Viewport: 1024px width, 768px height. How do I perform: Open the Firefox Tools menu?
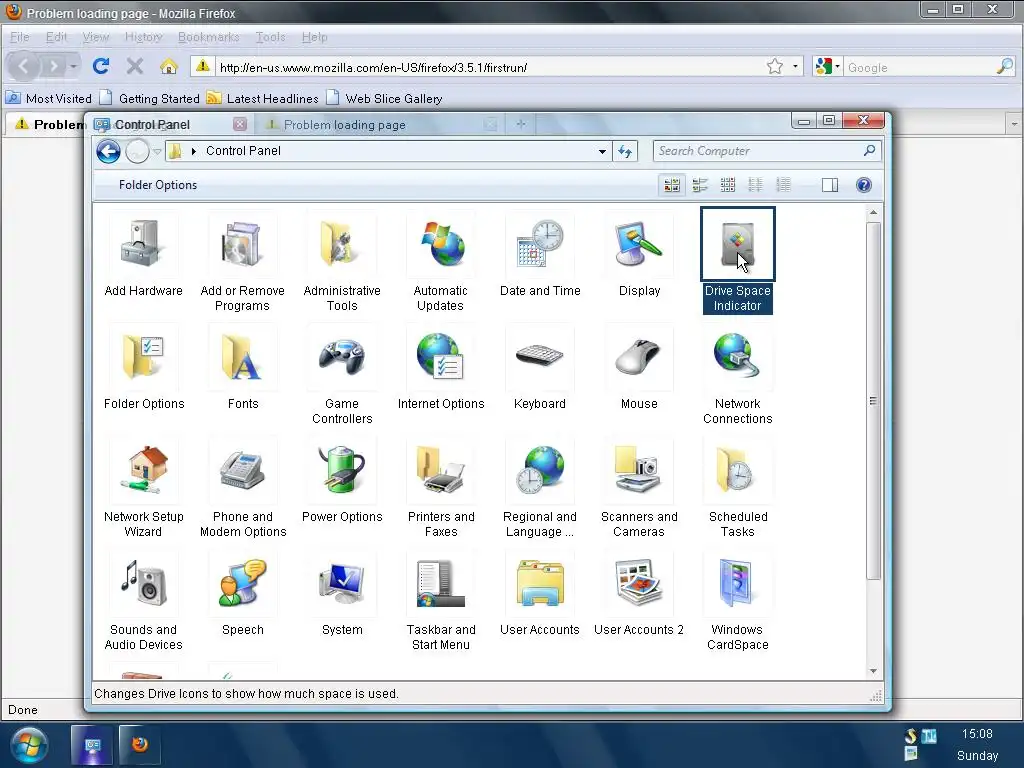(270, 37)
